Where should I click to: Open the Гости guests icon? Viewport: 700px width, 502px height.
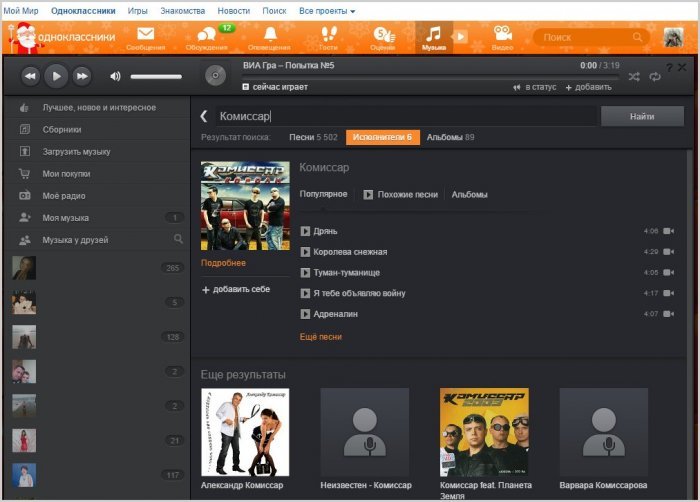pos(328,38)
